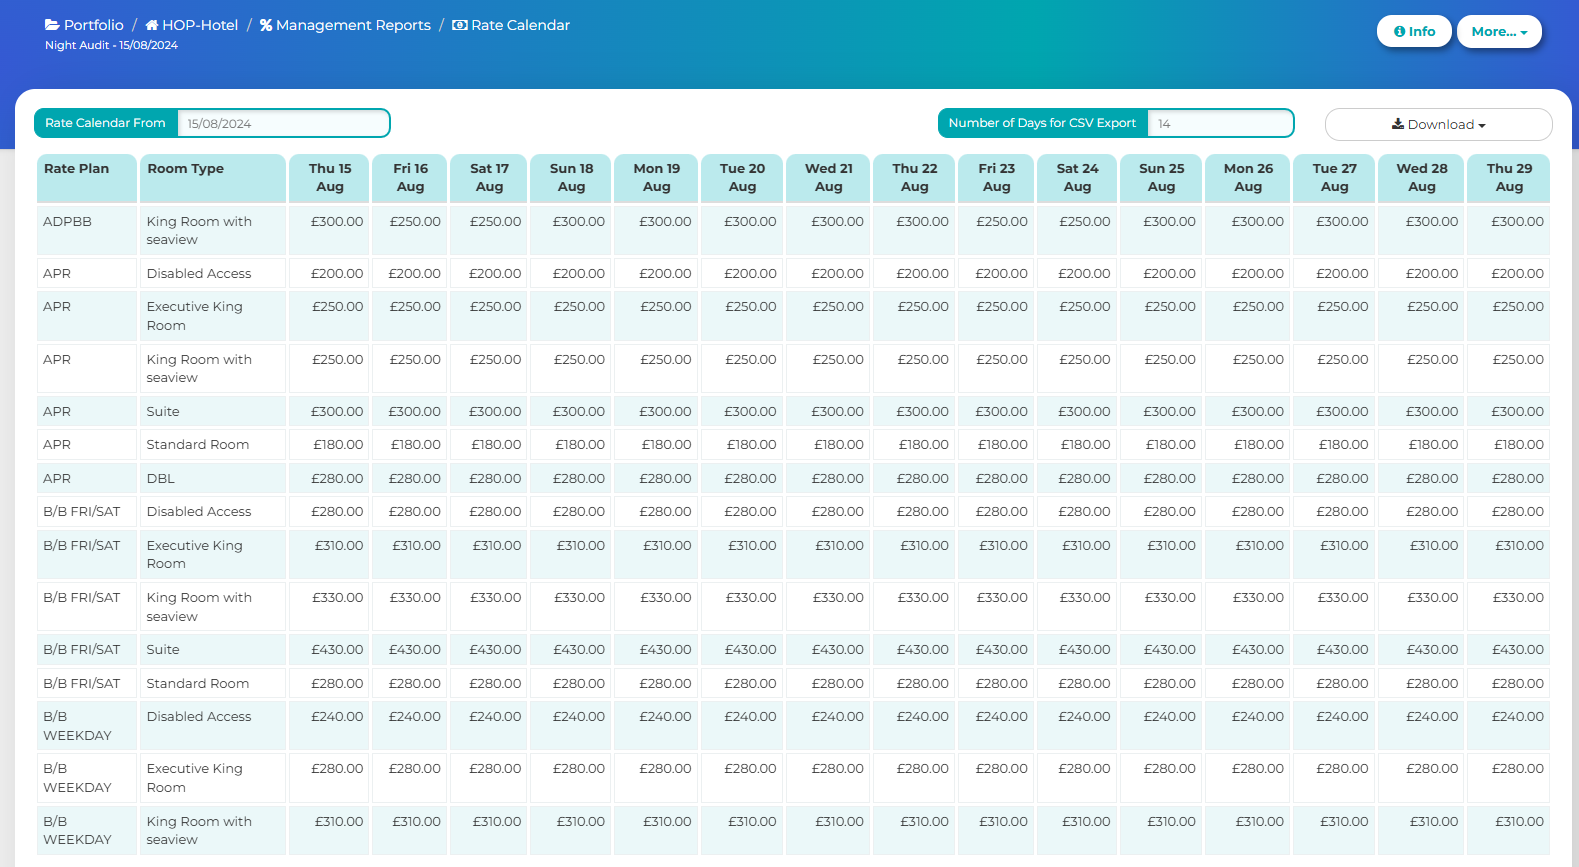The height and width of the screenshot is (867, 1579).
Task: Click the Rate Plan column header
Action: pyautogui.click(x=87, y=178)
